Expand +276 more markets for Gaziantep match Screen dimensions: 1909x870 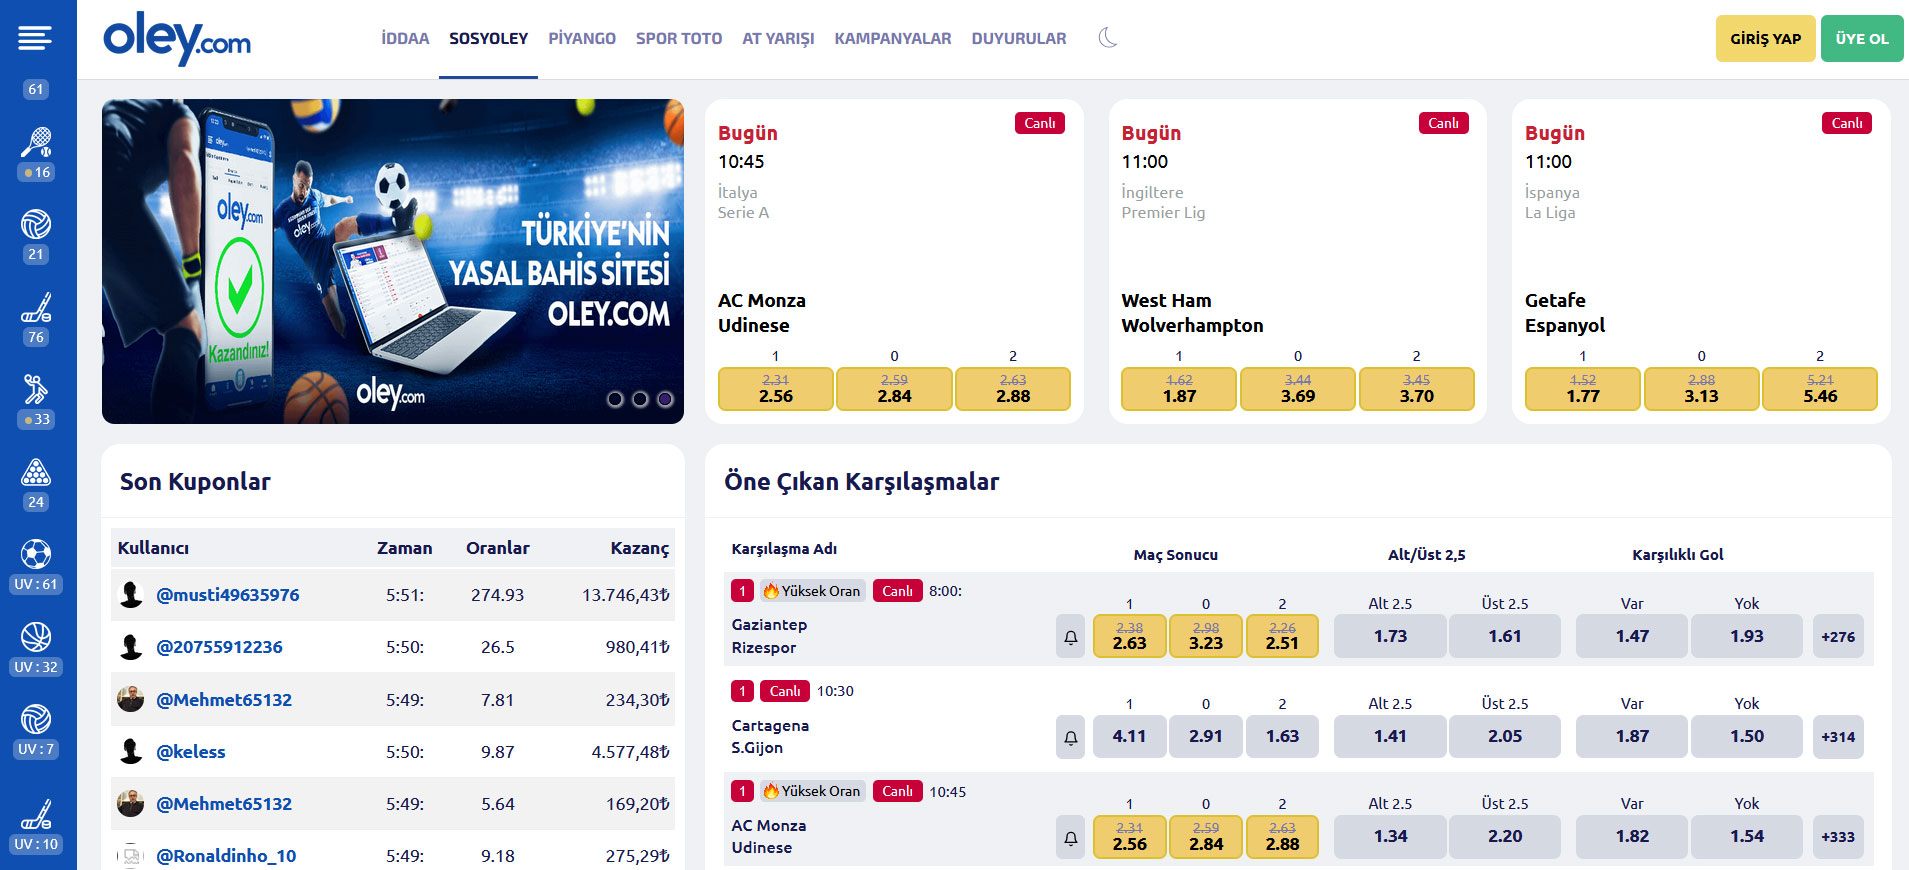pos(1838,637)
